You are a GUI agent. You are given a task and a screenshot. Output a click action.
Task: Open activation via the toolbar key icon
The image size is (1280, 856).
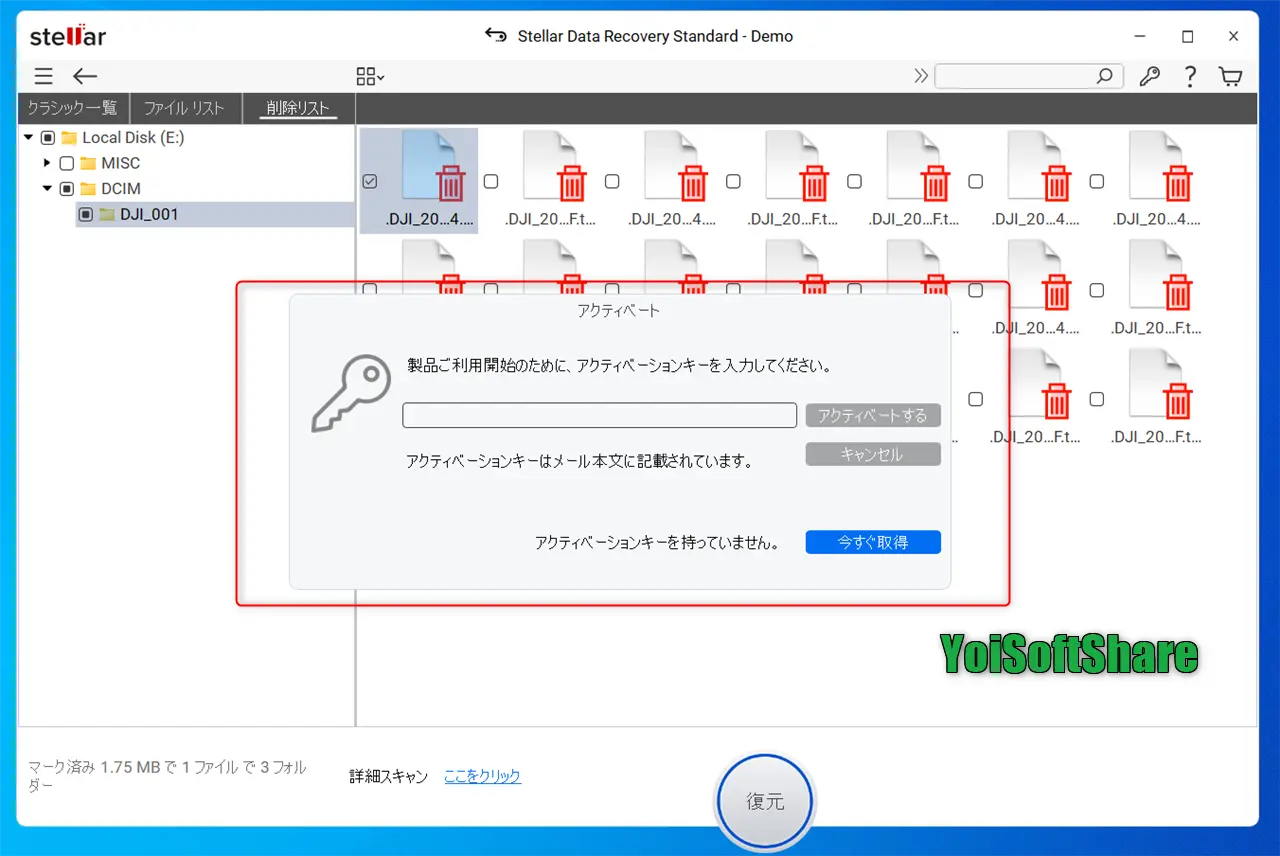(x=1149, y=76)
